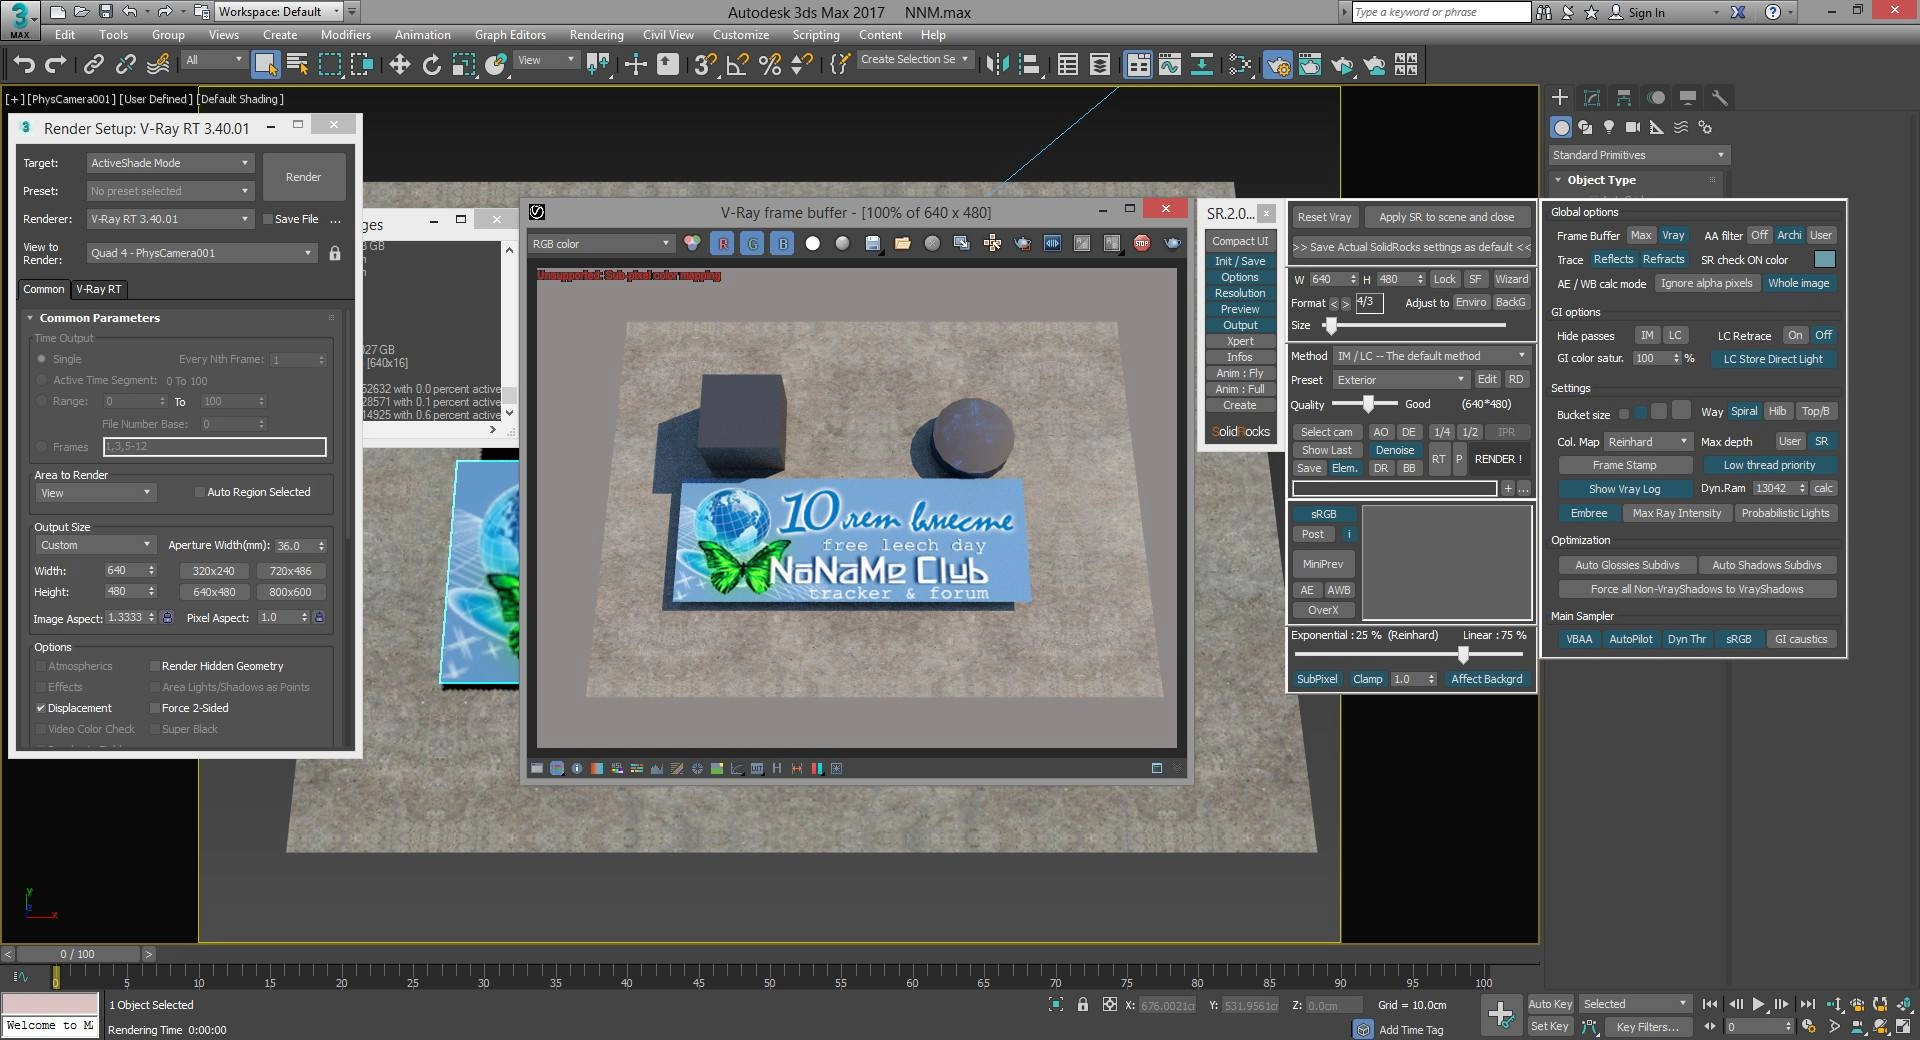Open the Mirror tool
This screenshot has width=1920, height=1040.
point(997,65)
